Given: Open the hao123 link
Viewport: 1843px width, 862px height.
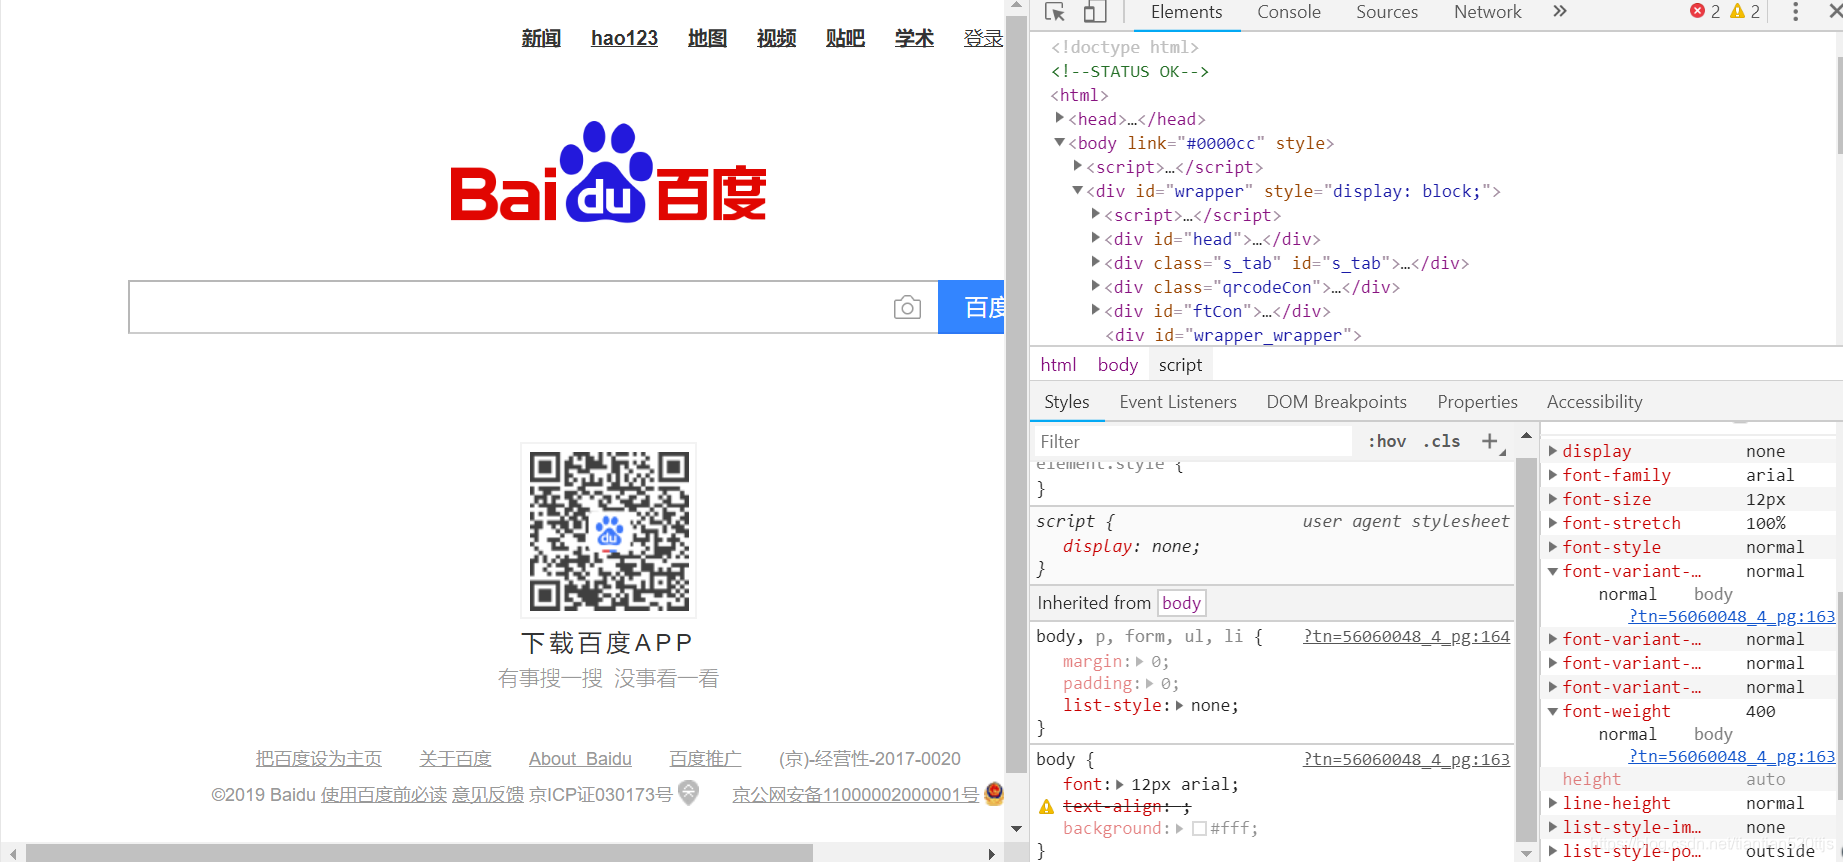Looking at the screenshot, I should (x=624, y=38).
